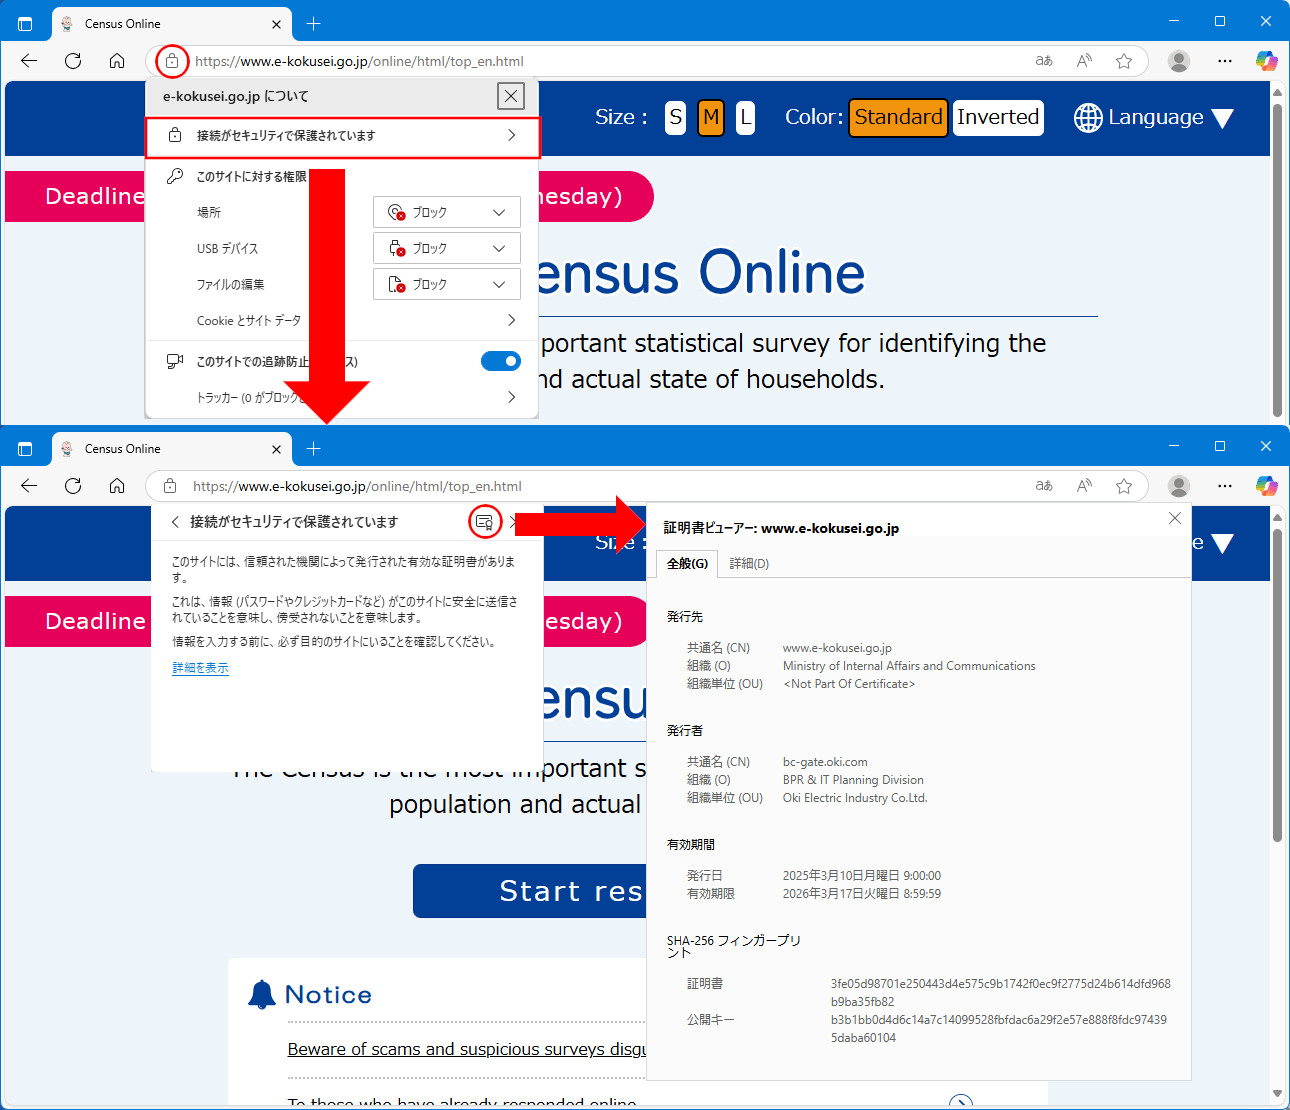Open the profile avatar icon in the upper window
1290x1110 pixels.
[1179, 61]
